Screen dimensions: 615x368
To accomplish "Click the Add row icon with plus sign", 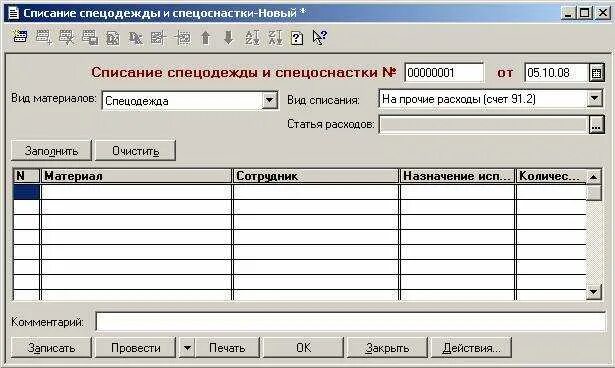I will [43, 38].
